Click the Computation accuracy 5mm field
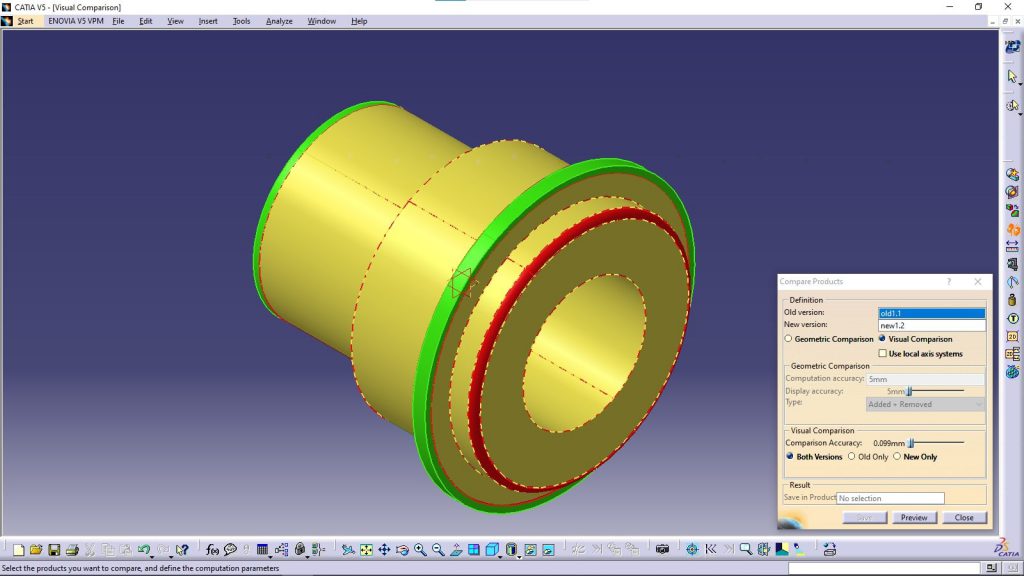This screenshot has width=1024, height=576. 925,379
